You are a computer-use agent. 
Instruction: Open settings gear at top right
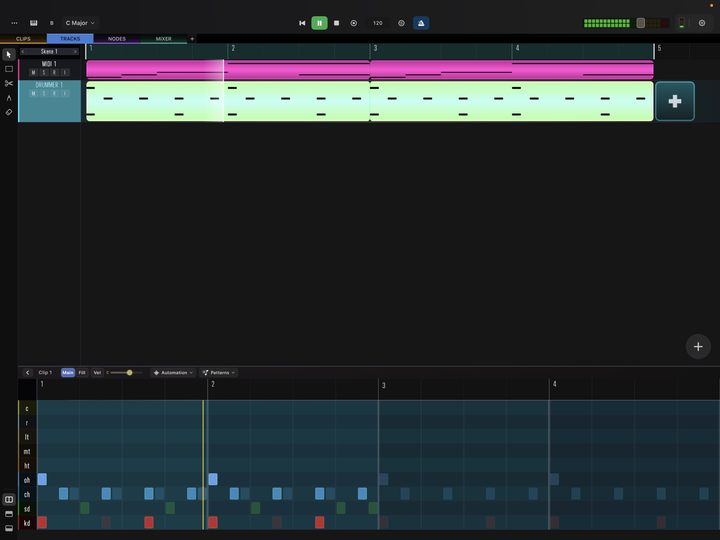pyautogui.click(x=702, y=23)
